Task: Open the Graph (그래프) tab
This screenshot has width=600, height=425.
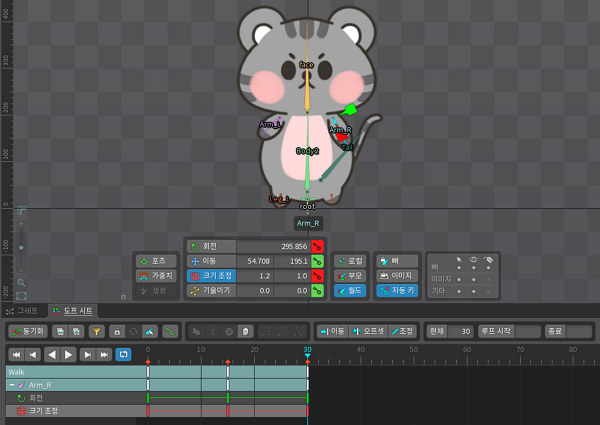Action: point(23,311)
